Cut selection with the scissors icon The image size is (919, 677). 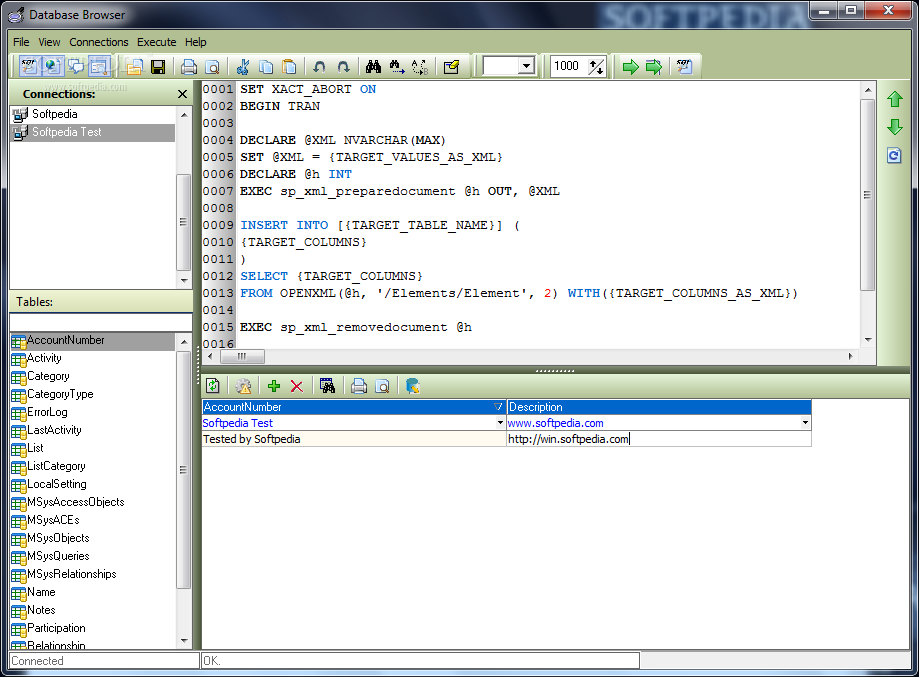pos(243,67)
